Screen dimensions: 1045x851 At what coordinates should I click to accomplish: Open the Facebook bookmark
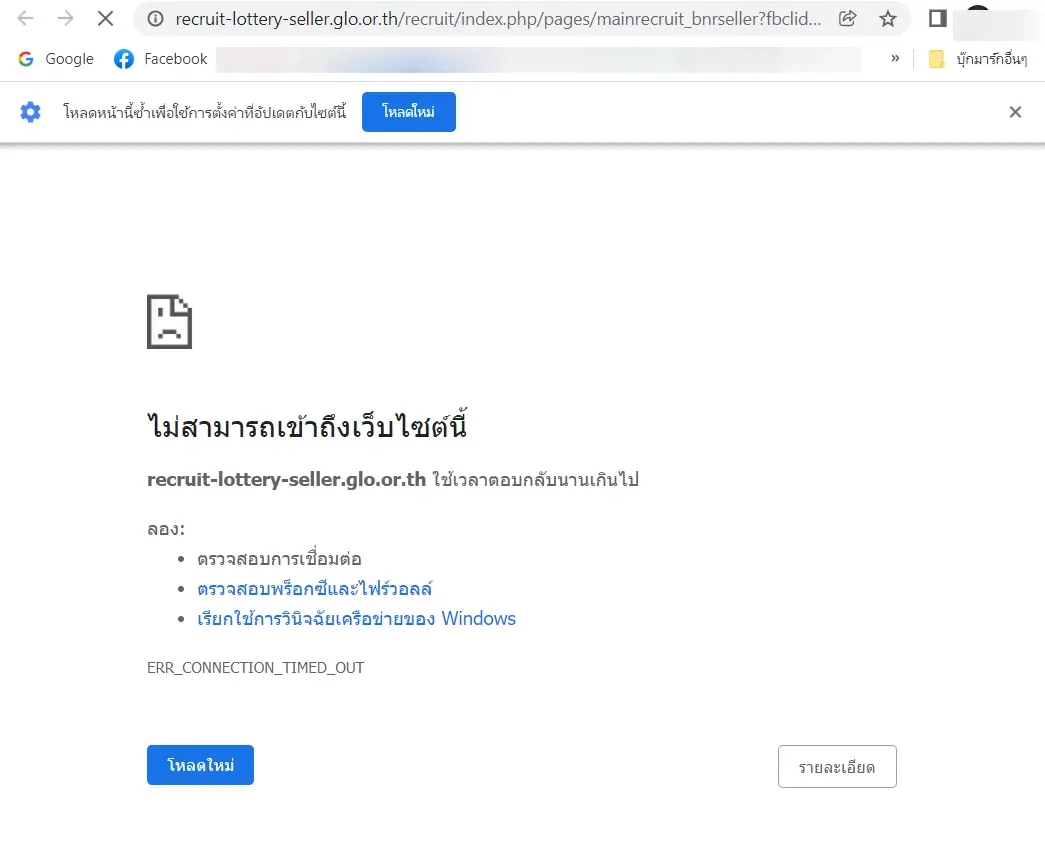pyautogui.click(x=161, y=59)
